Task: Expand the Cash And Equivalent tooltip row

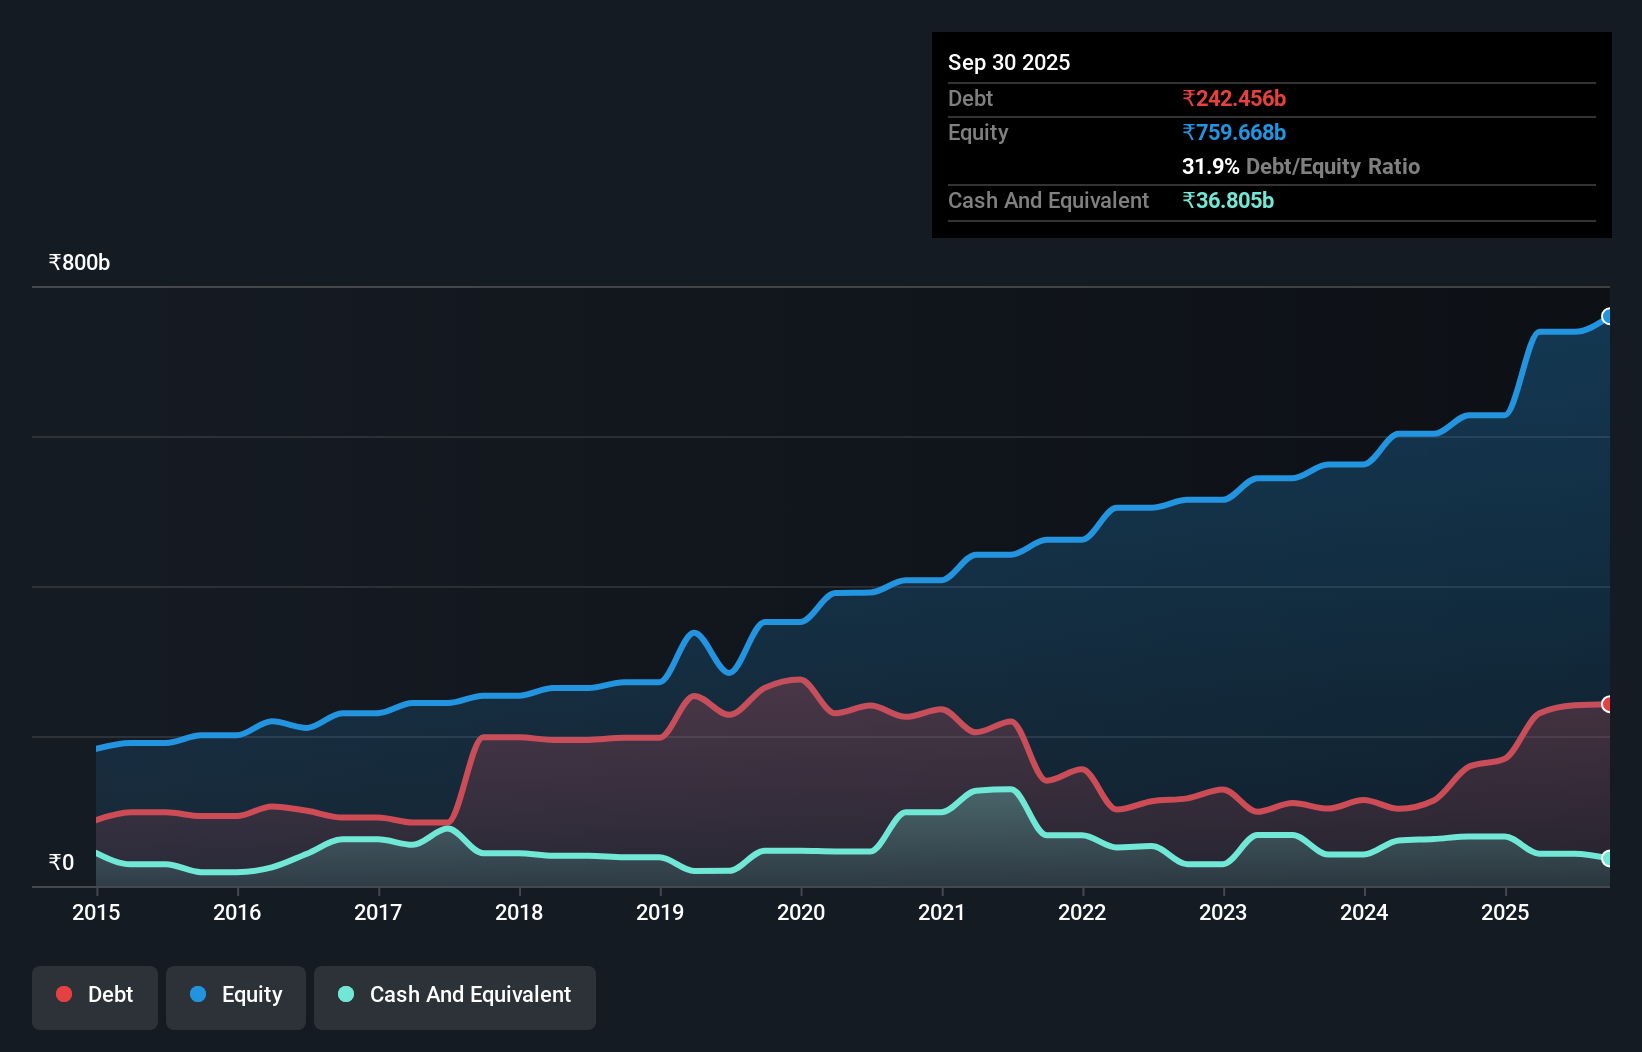Action: pos(1047,200)
